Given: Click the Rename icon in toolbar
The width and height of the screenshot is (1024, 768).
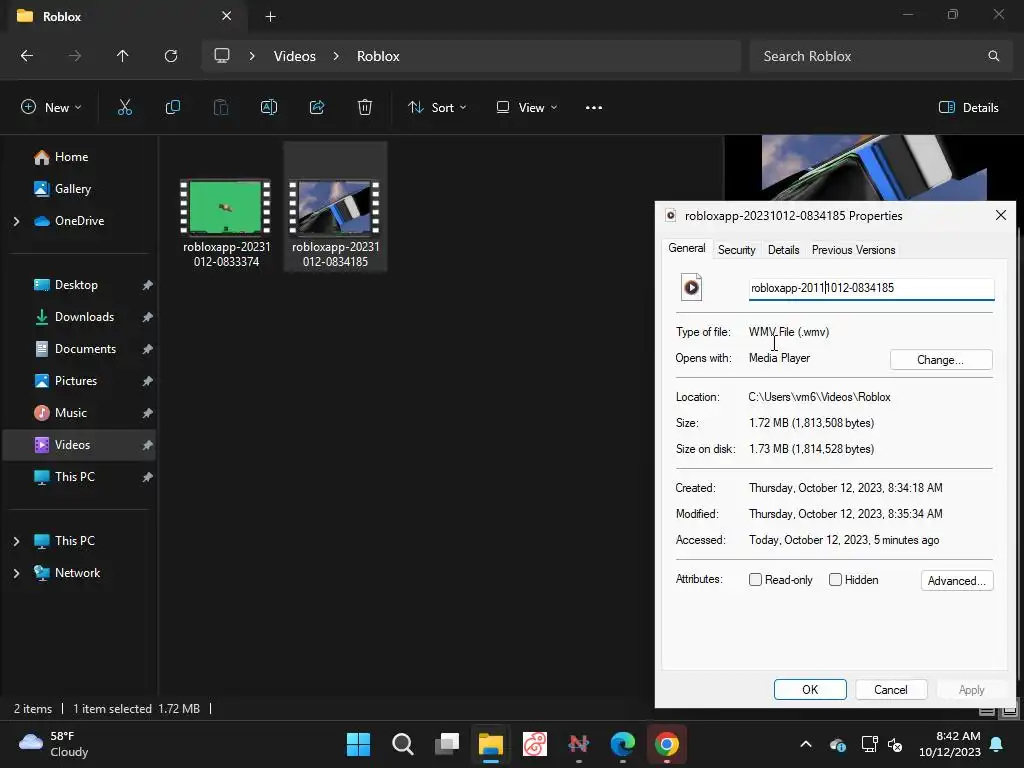Looking at the screenshot, I should pos(269,108).
